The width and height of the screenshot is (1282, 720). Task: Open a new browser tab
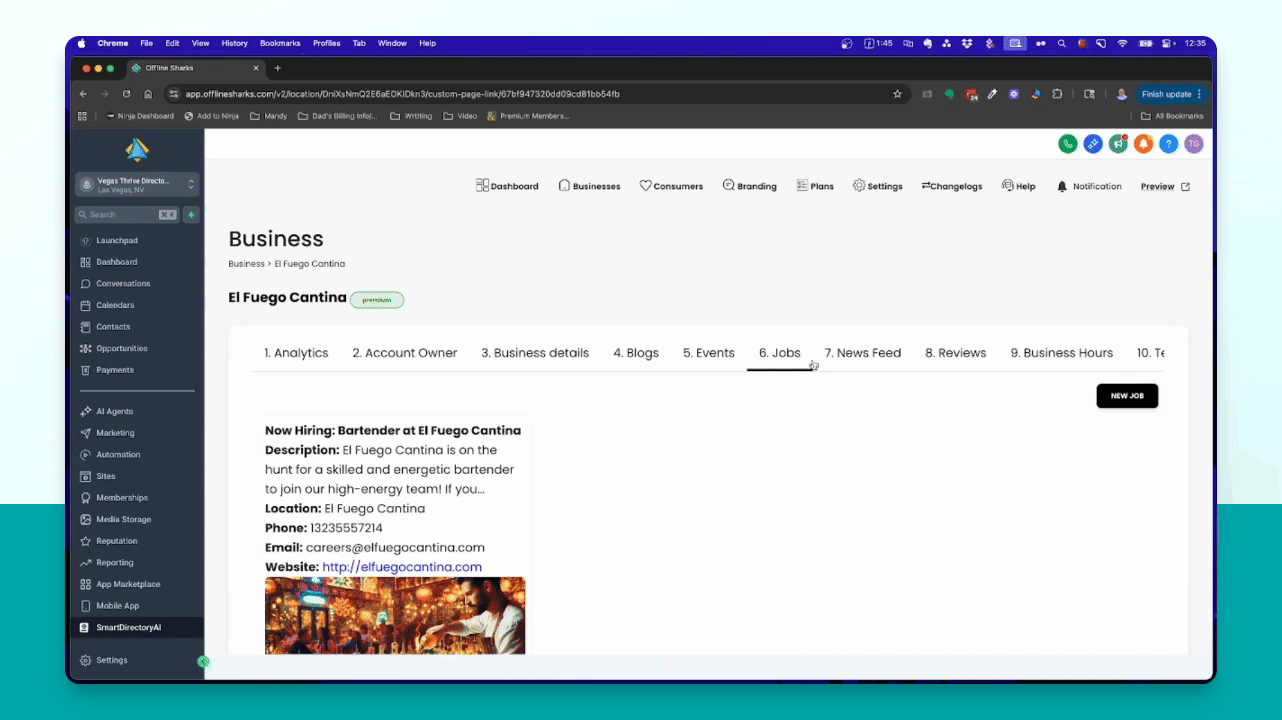pyautogui.click(x=277, y=68)
